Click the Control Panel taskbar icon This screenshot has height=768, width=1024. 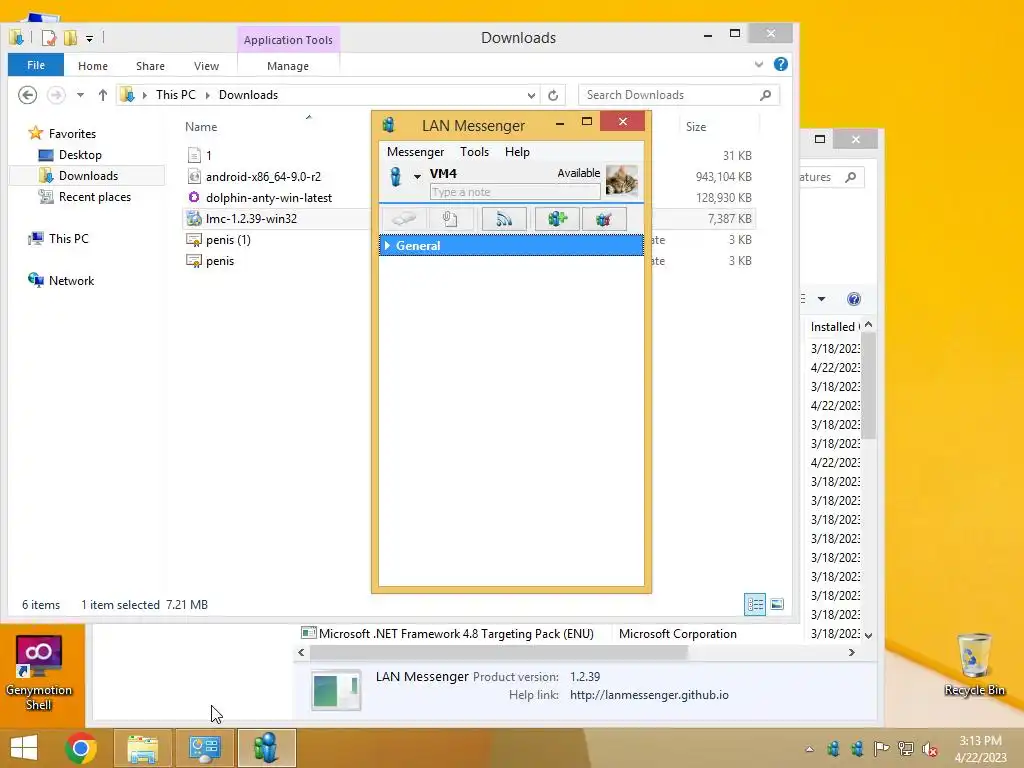coord(204,748)
